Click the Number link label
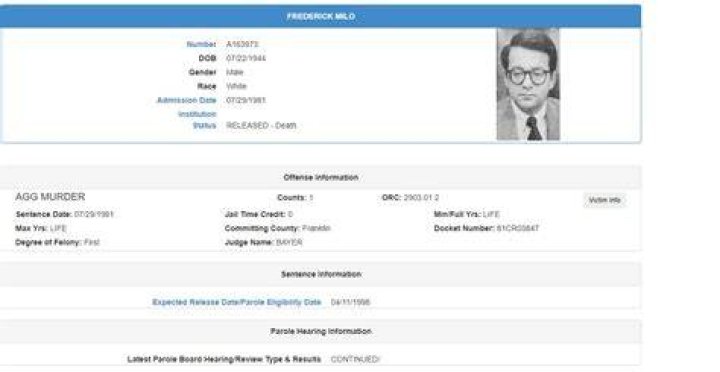 pos(201,44)
